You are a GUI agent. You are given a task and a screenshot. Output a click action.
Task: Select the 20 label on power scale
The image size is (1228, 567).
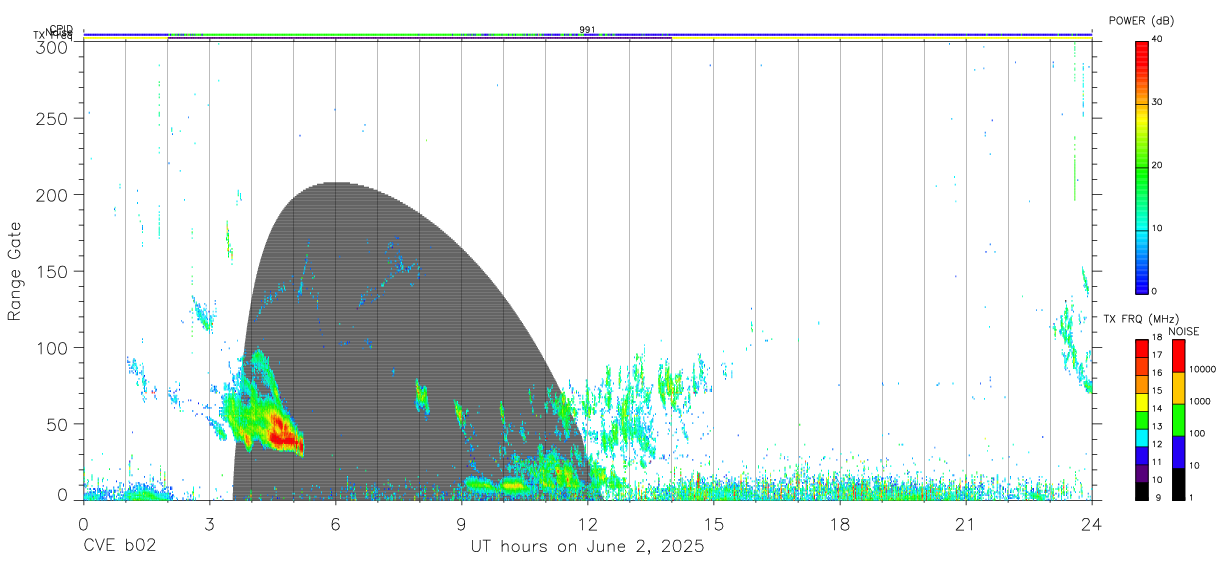(1158, 166)
